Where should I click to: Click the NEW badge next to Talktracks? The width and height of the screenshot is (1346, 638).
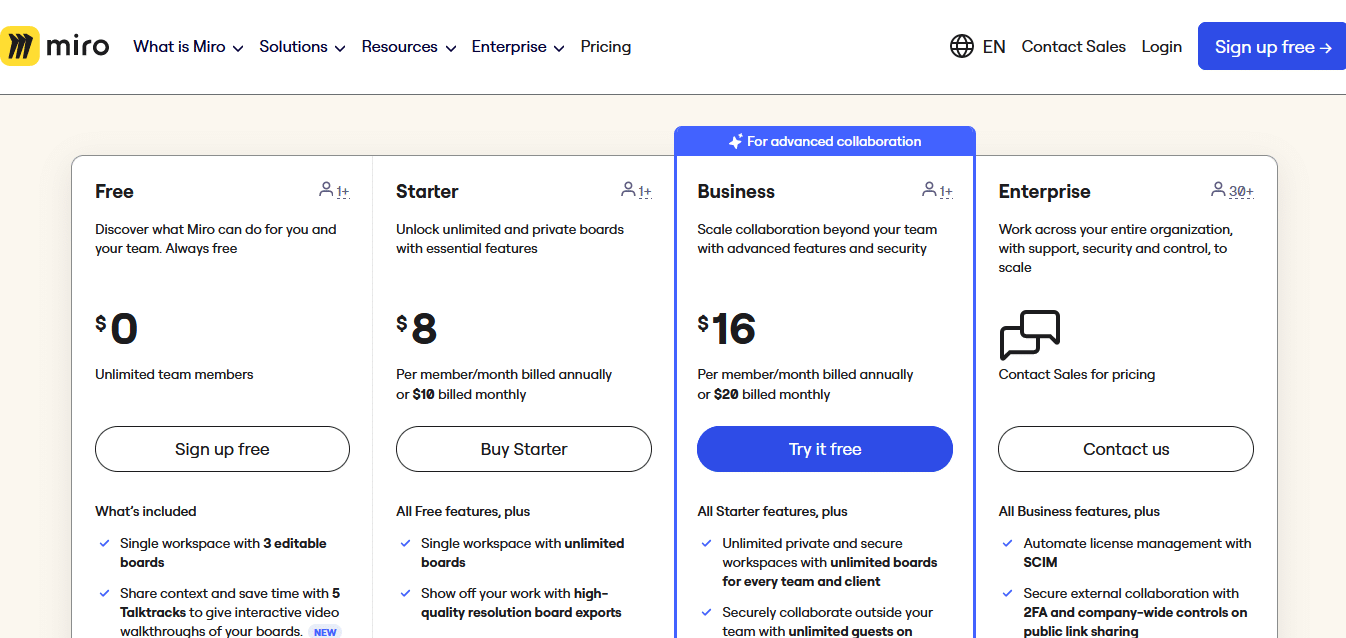click(325, 632)
